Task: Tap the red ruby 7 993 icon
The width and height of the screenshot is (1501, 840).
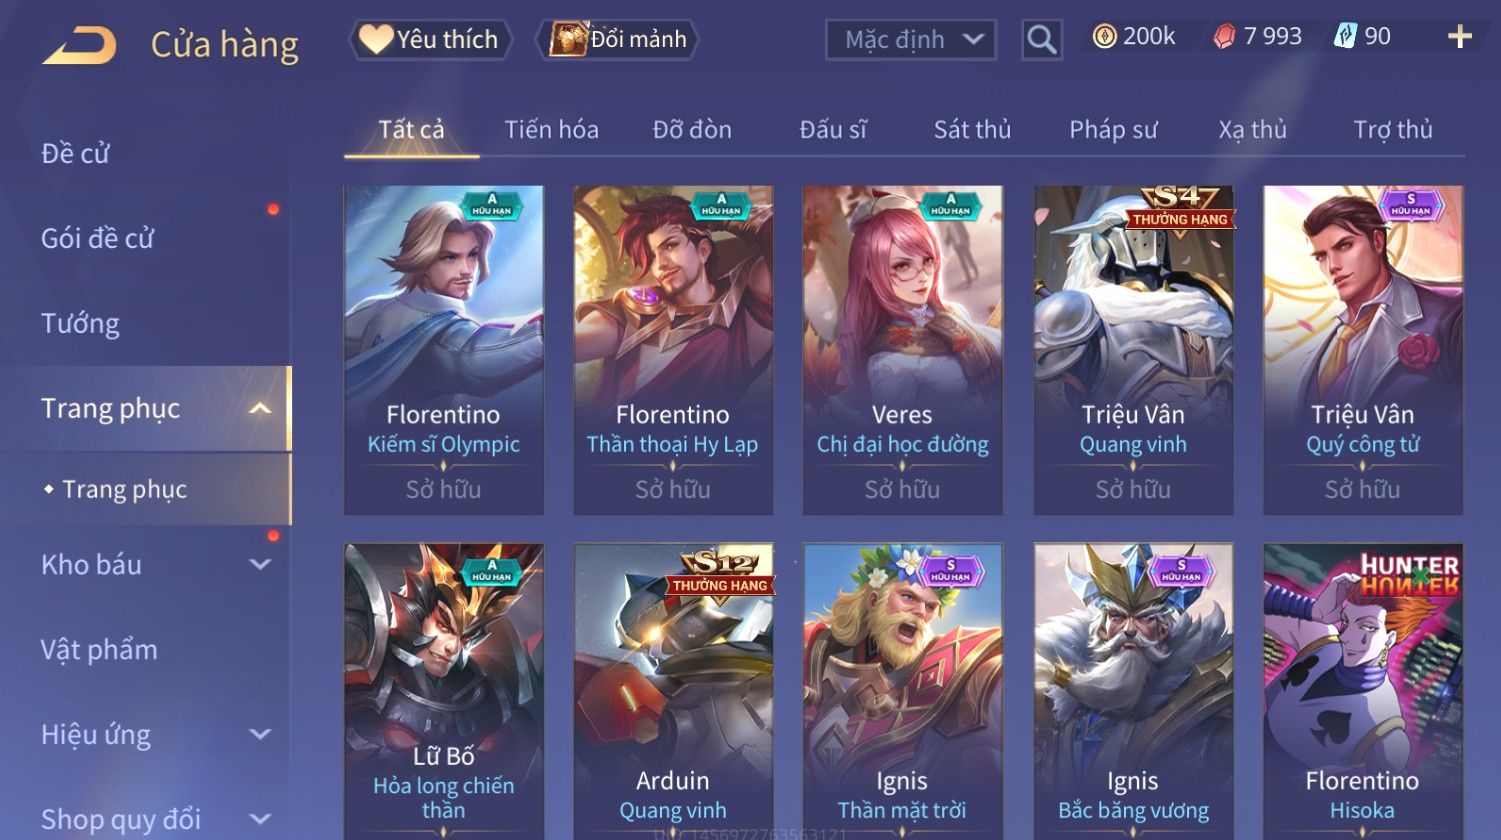Action: click(1224, 37)
